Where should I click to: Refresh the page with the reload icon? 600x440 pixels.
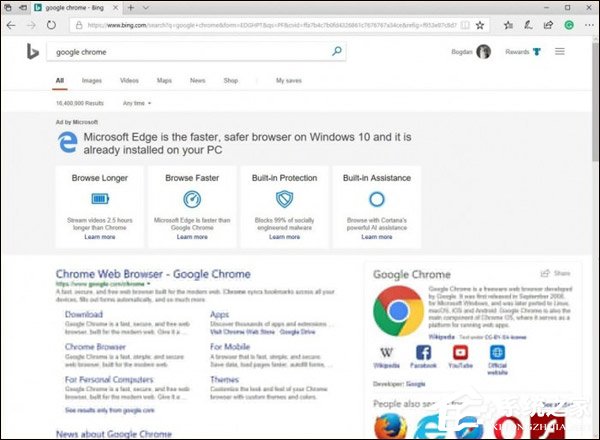click(51, 25)
